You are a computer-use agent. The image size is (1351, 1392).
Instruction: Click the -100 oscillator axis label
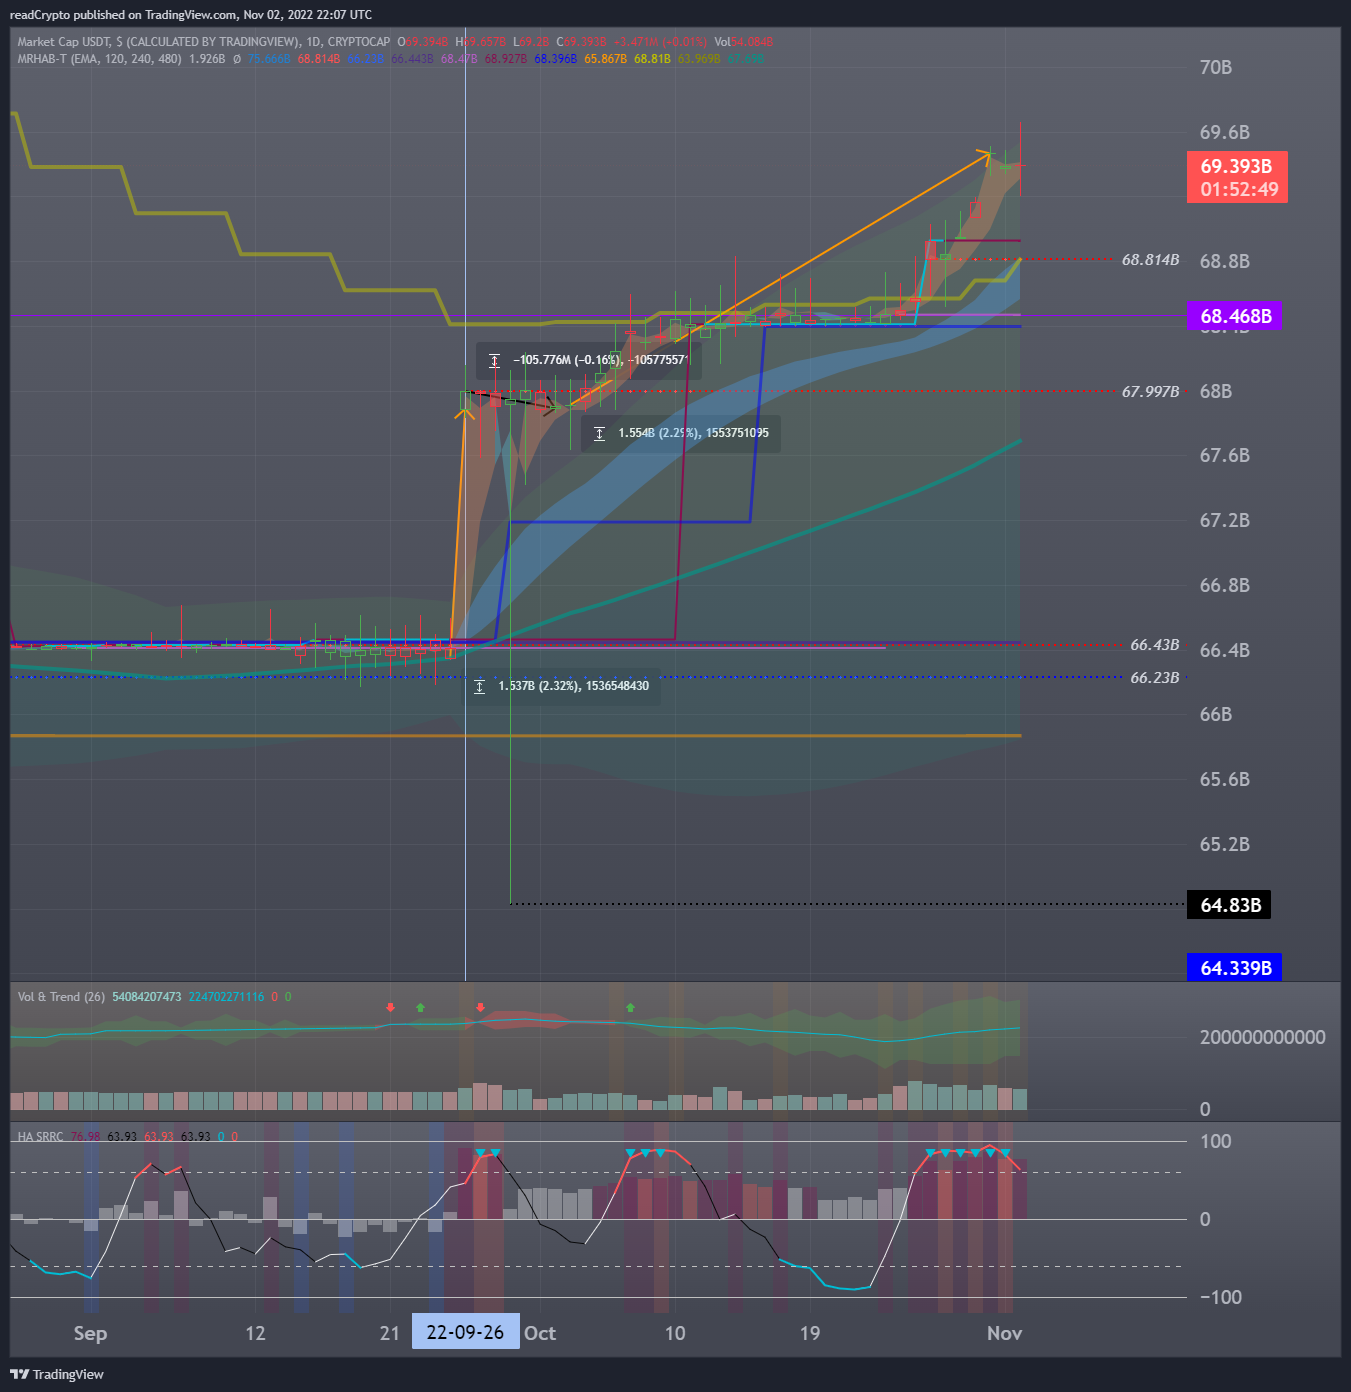(1221, 1298)
